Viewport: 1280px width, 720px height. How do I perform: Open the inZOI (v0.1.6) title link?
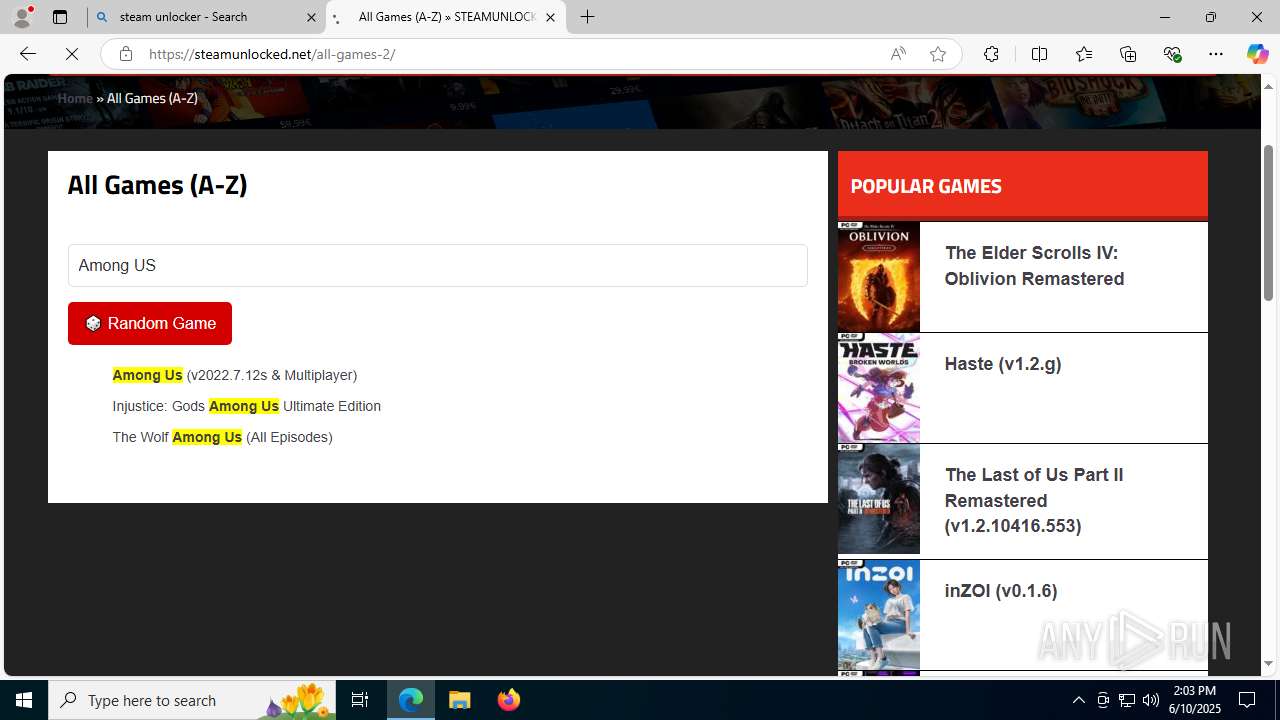tap(1001, 591)
